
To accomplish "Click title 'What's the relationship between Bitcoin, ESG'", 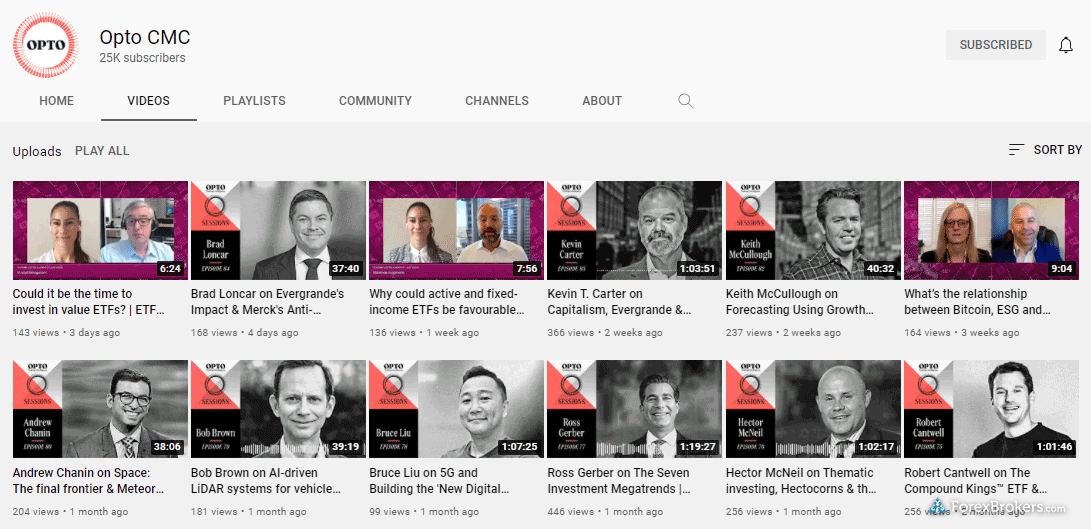I will (978, 302).
